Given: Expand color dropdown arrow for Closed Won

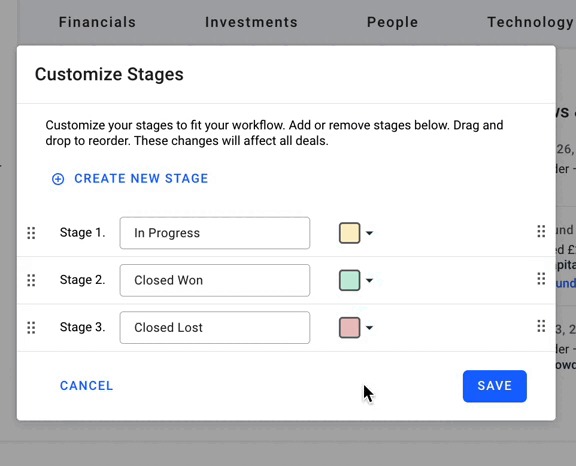Looking at the screenshot, I should tap(370, 281).
